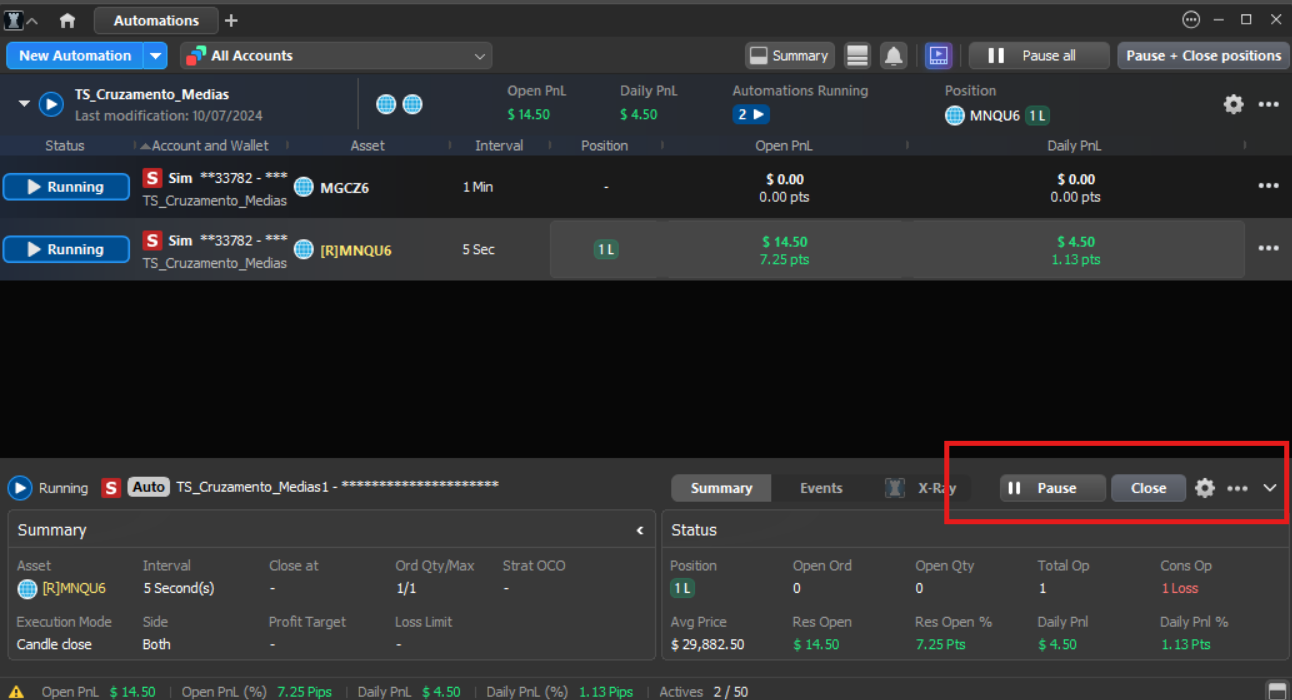Switch to the Events tab

[x=821, y=488]
